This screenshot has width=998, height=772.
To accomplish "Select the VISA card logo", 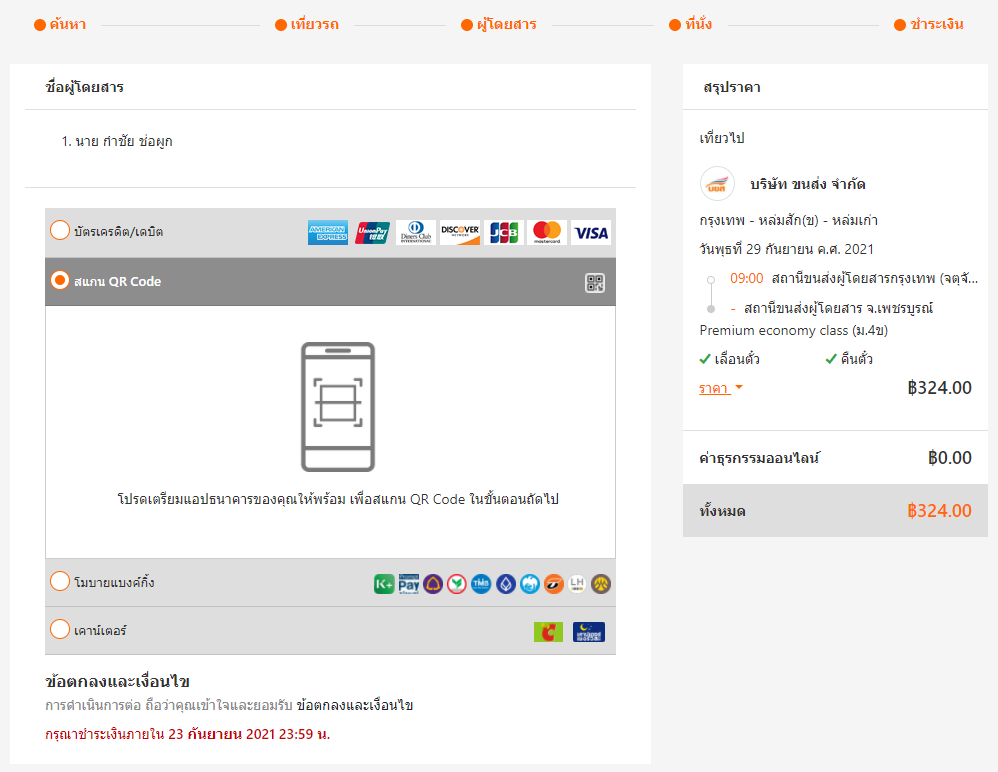I will [x=591, y=233].
